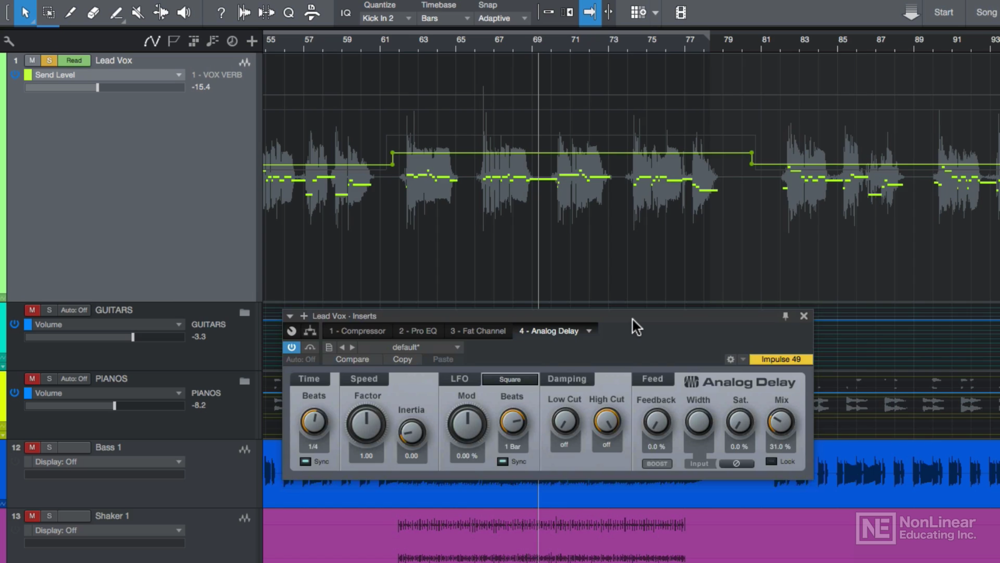Screen dimensions: 1000x563
Task: Click the routing view icon in Inserts window
Action: [x=310, y=330]
